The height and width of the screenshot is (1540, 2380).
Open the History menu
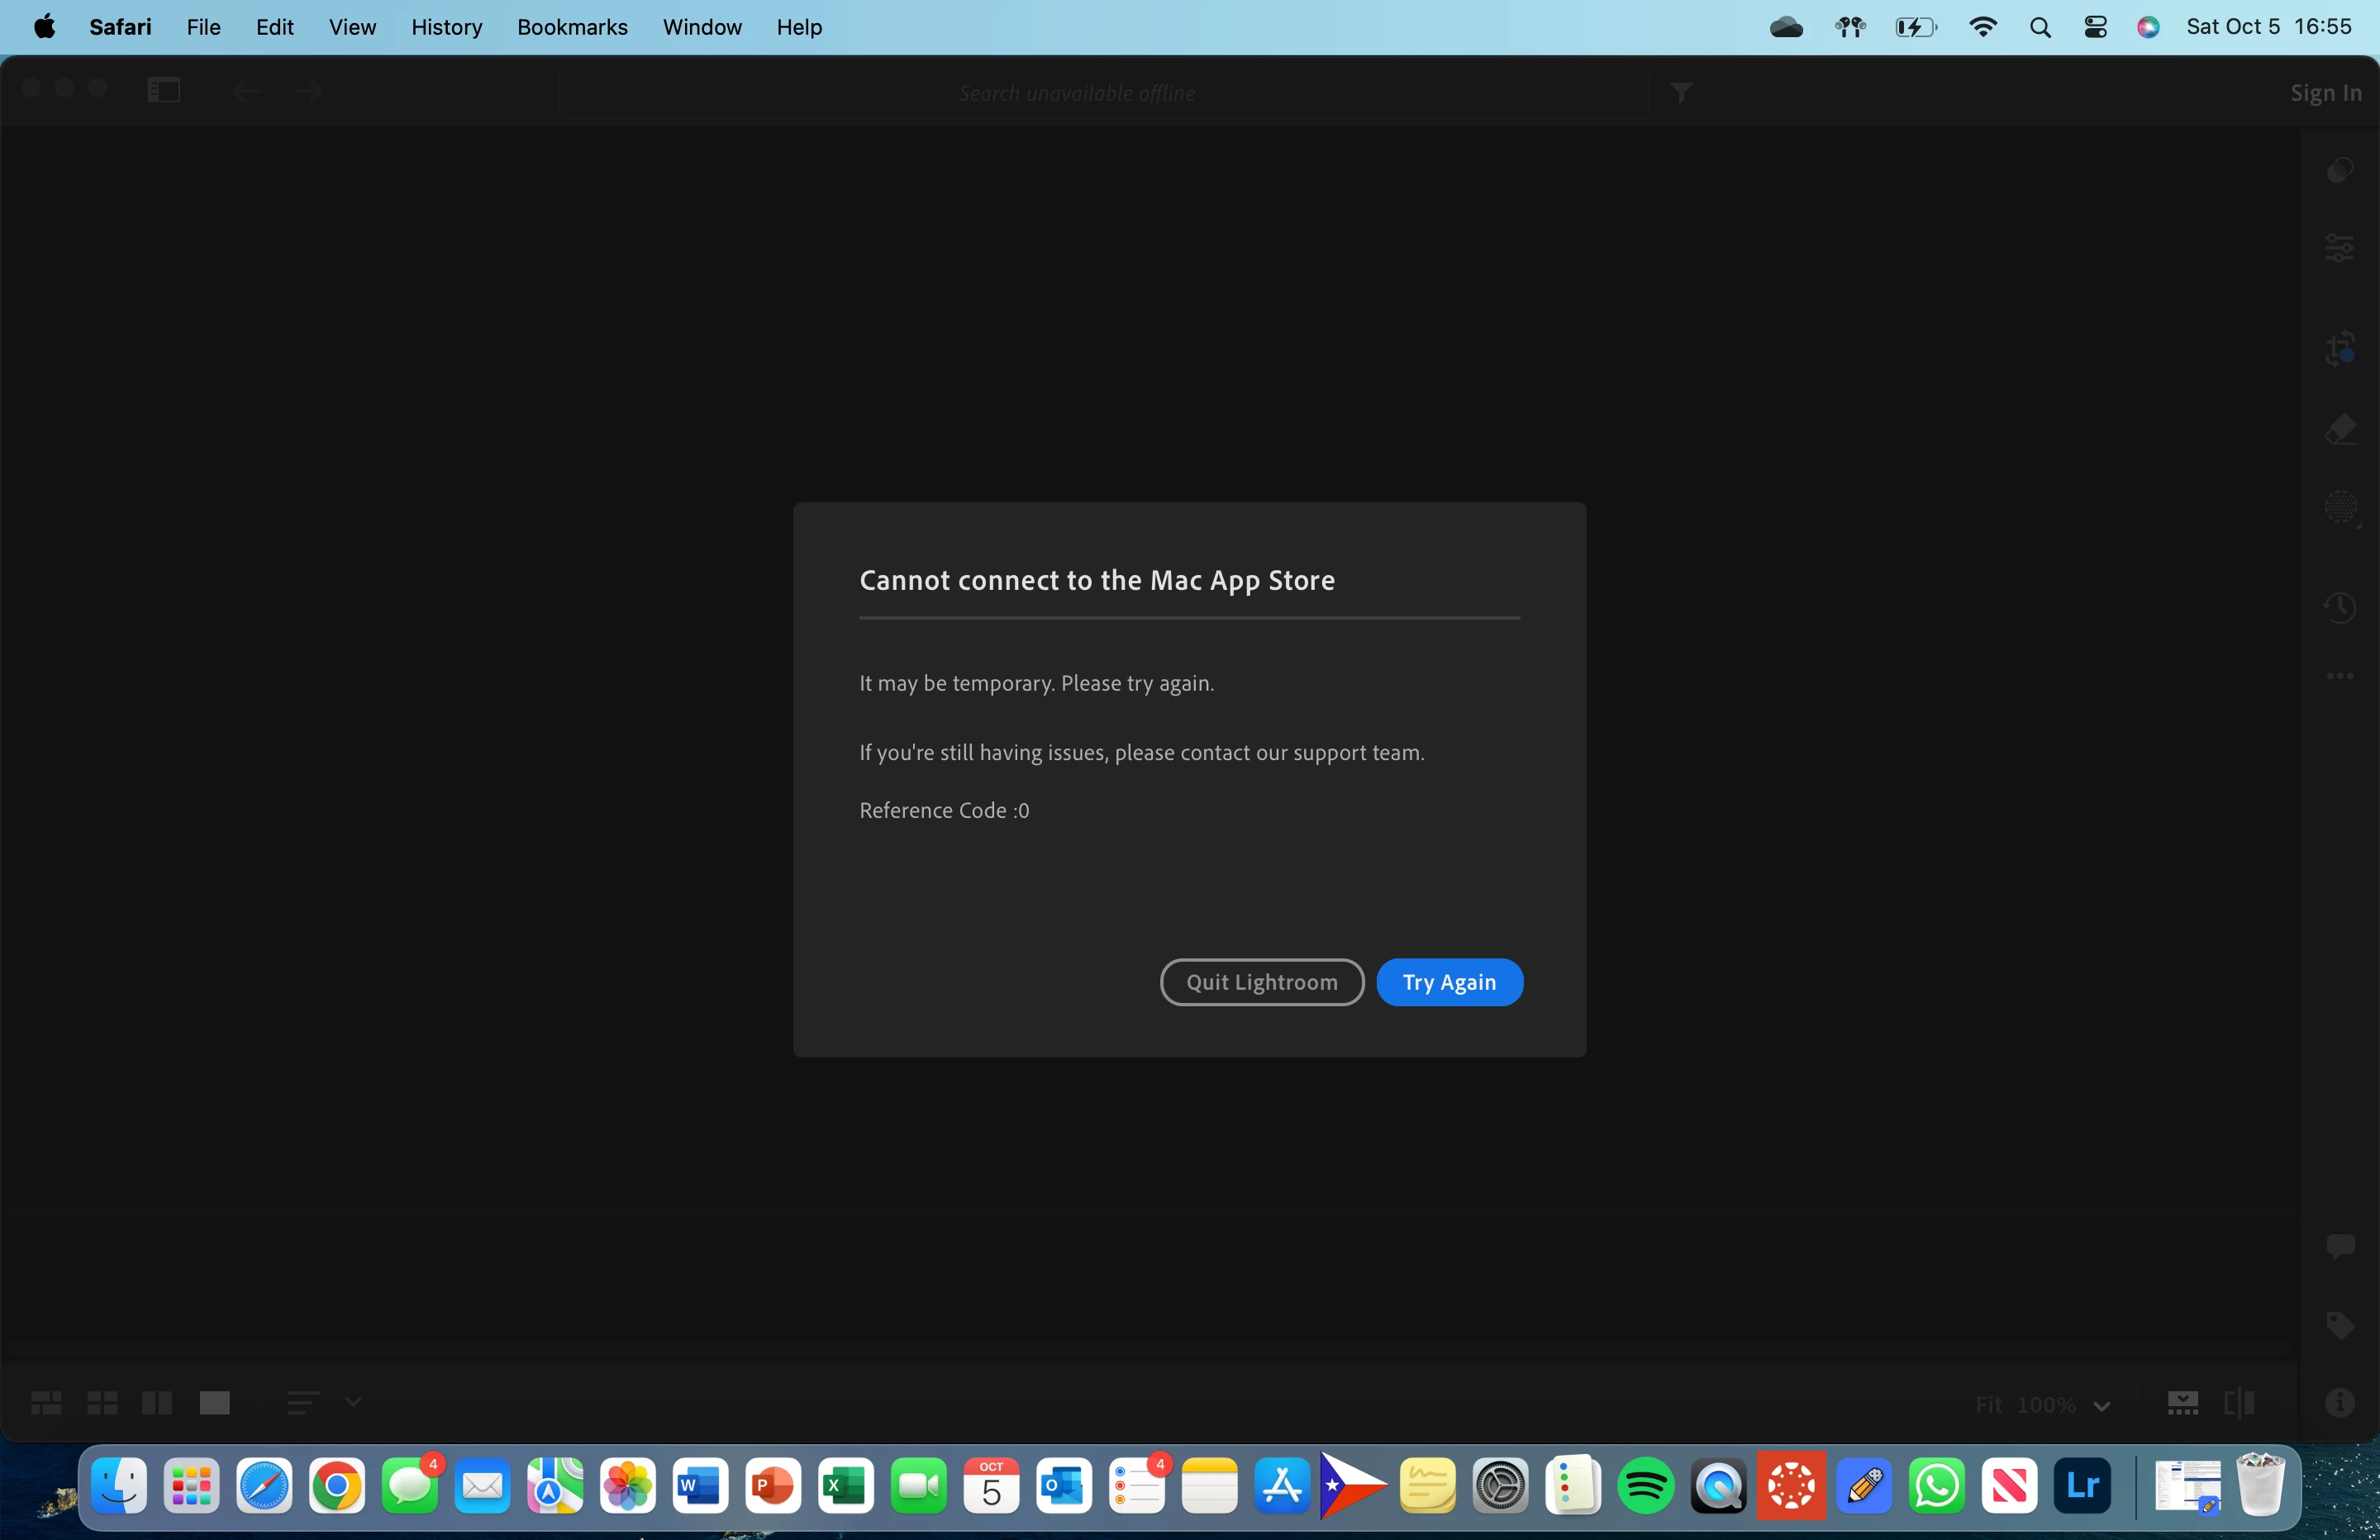(446, 27)
